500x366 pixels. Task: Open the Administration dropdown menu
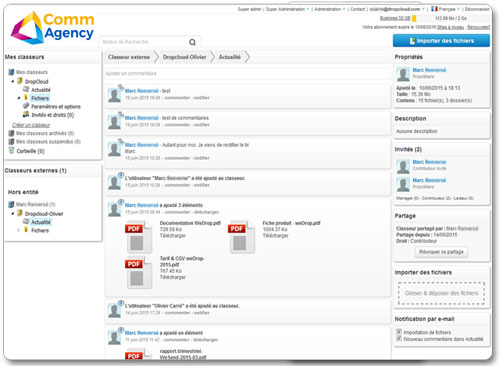330,9
